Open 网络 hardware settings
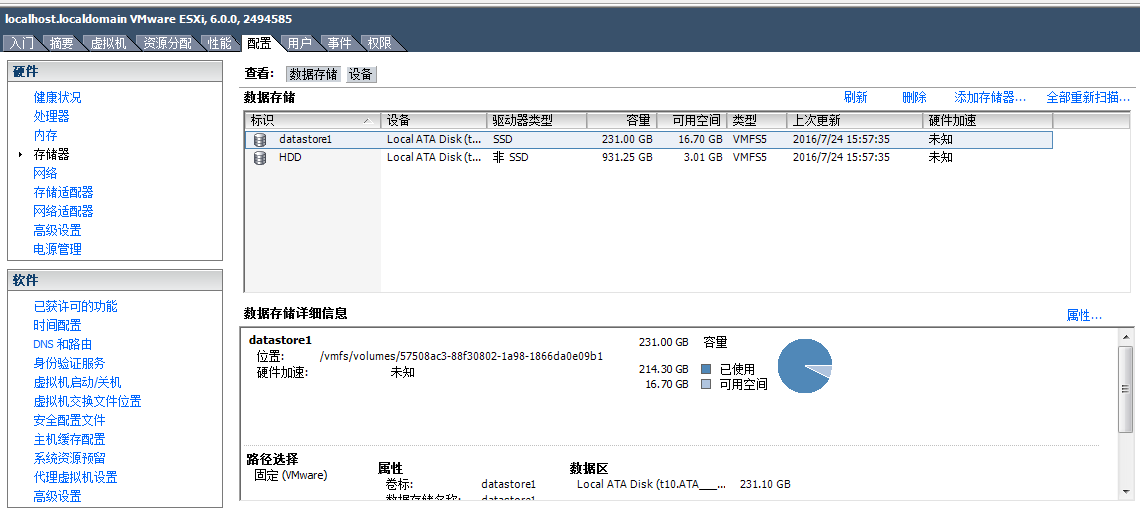 tap(45, 173)
